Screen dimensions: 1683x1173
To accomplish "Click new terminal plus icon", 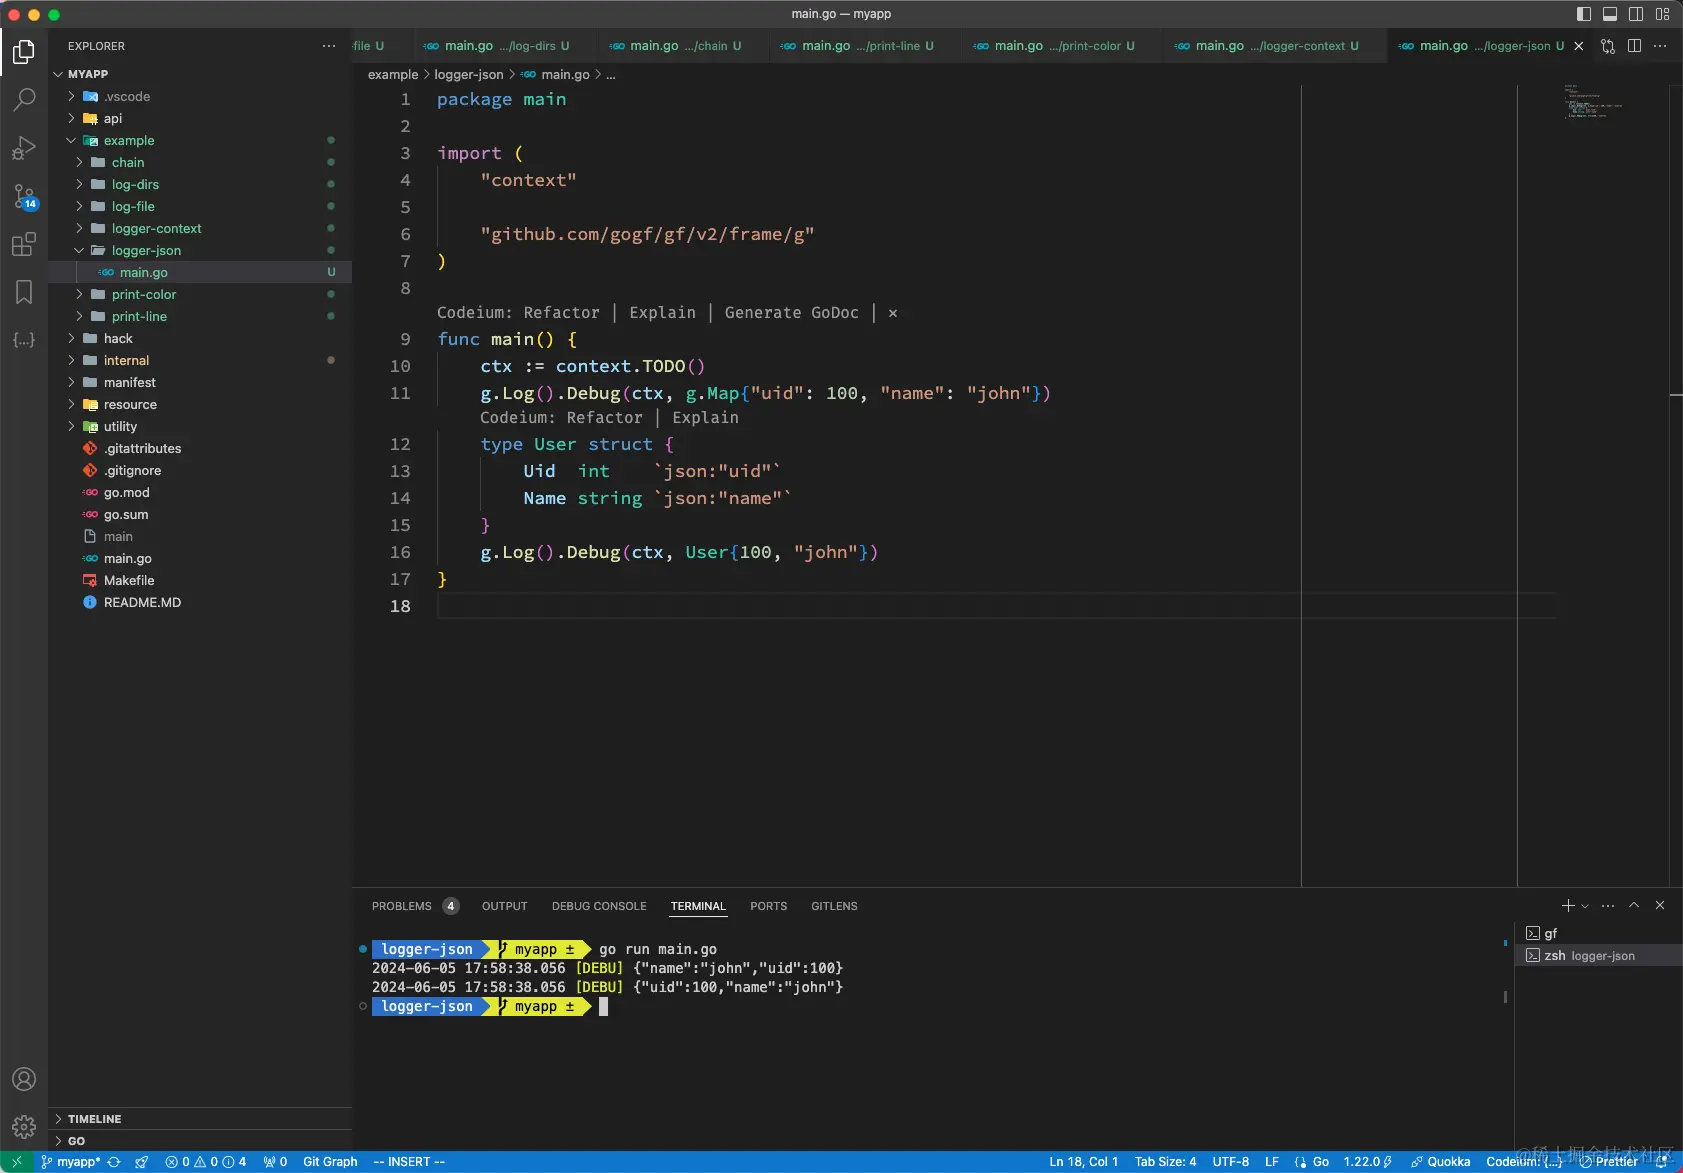I will pos(1568,906).
